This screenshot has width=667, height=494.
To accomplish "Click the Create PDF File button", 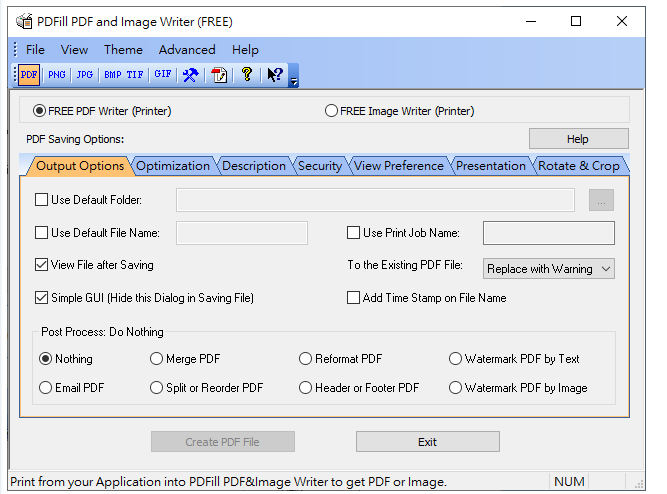I will [x=222, y=442].
